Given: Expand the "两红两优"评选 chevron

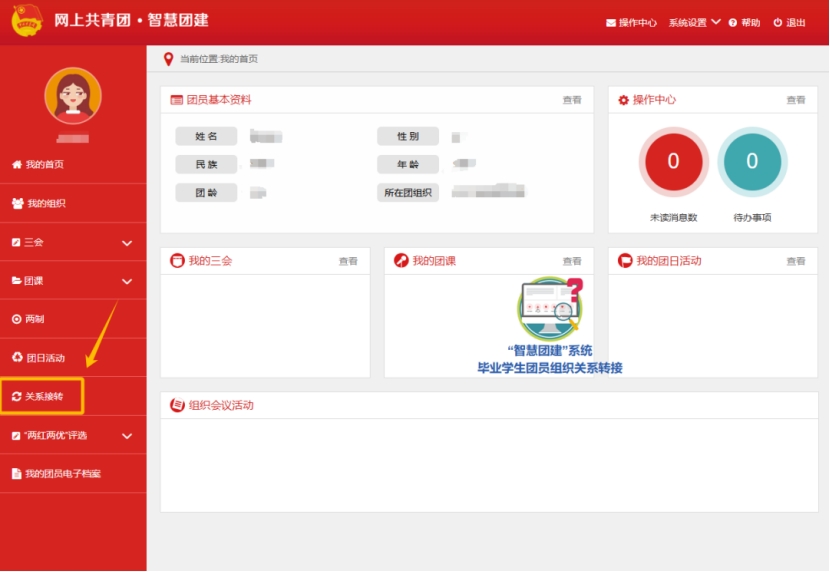Looking at the screenshot, I should pyautogui.click(x=127, y=436).
